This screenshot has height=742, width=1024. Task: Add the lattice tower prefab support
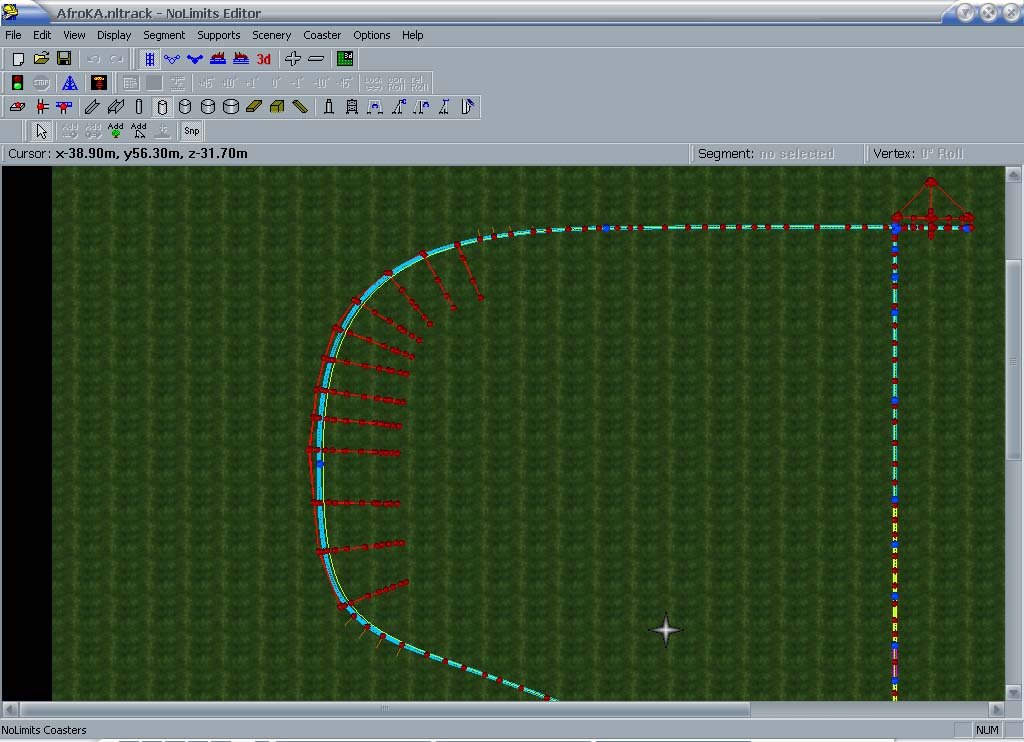point(352,106)
